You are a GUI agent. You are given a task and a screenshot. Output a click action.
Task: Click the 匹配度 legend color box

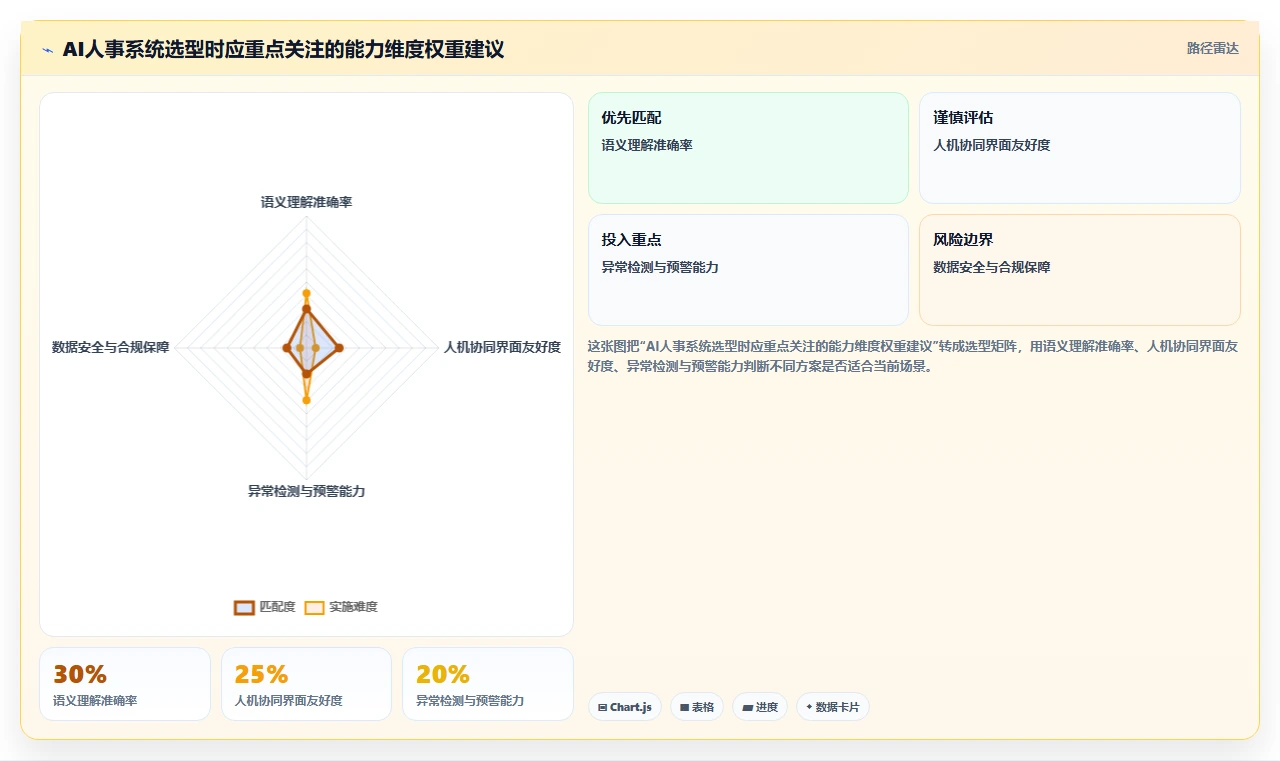tap(244, 607)
